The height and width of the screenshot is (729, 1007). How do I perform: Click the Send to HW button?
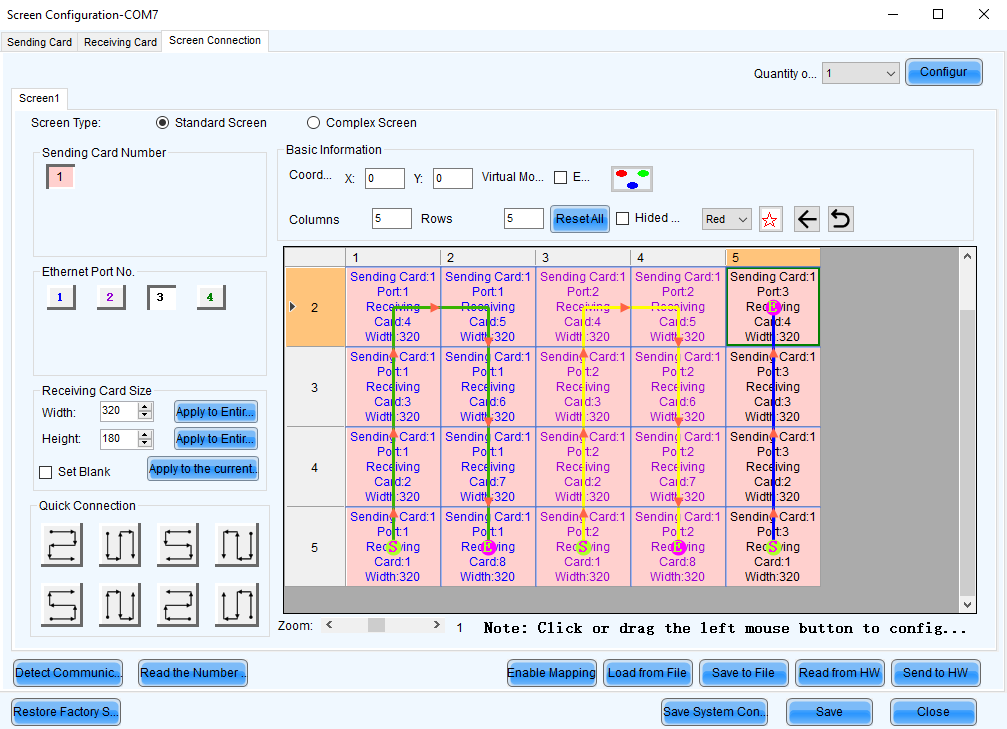click(936, 673)
